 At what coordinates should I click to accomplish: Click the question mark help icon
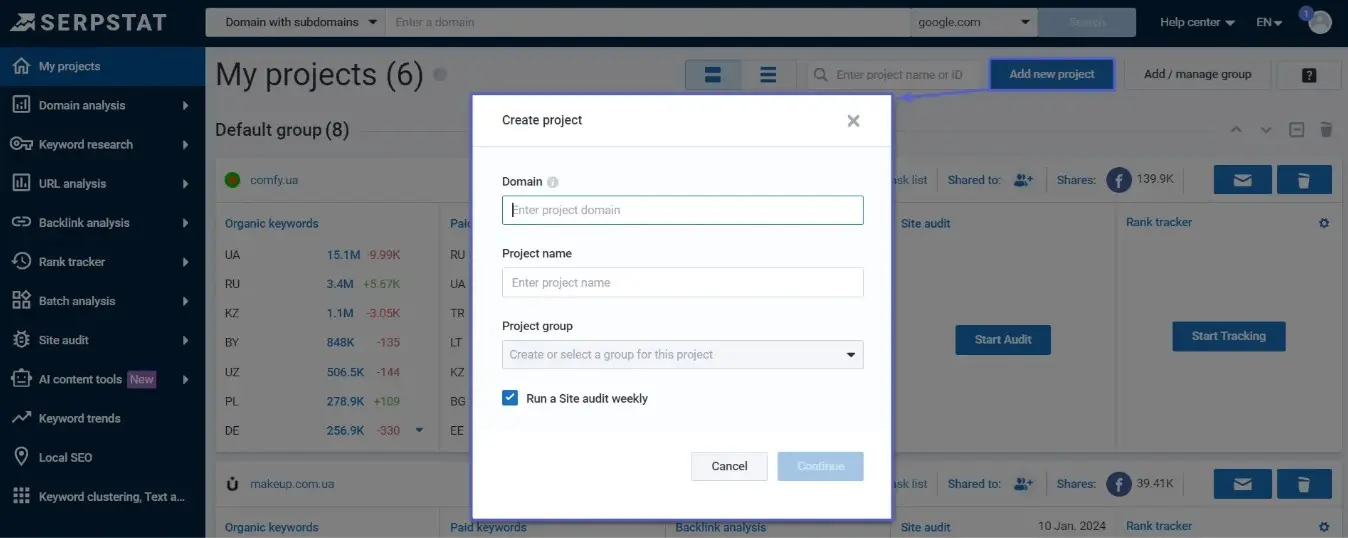coord(1309,75)
